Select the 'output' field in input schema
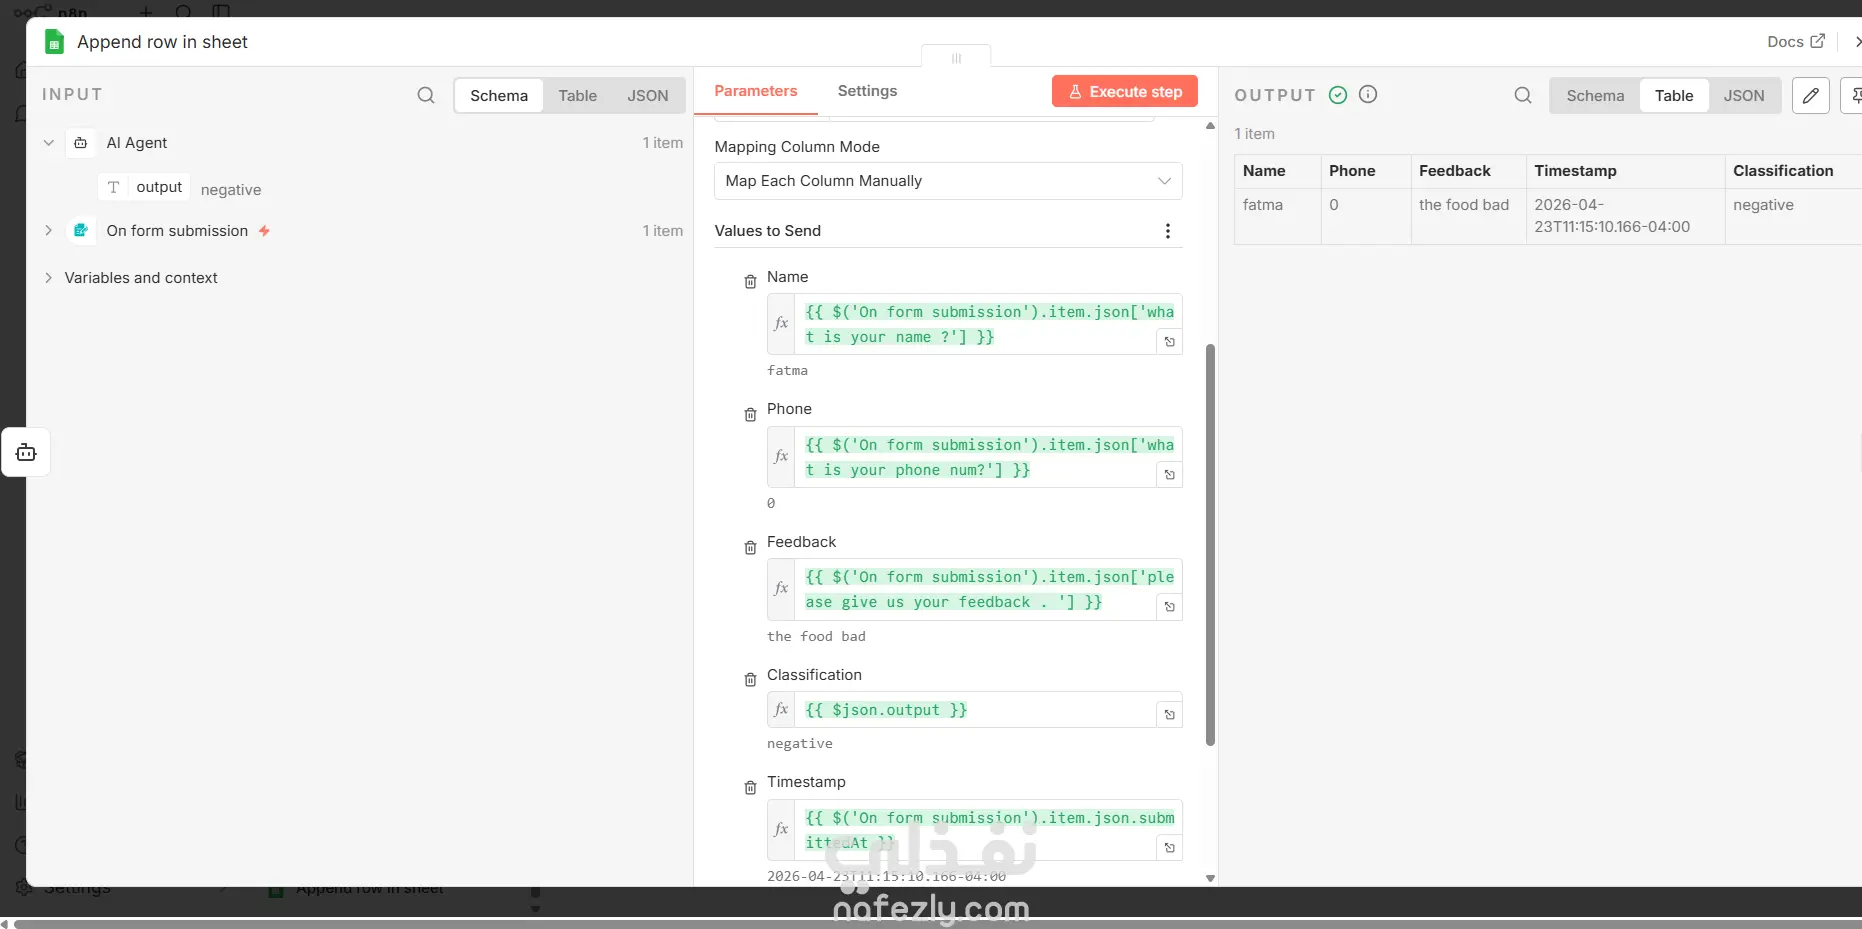Screen dimensions: 1862x929 click(x=145, y=187)
